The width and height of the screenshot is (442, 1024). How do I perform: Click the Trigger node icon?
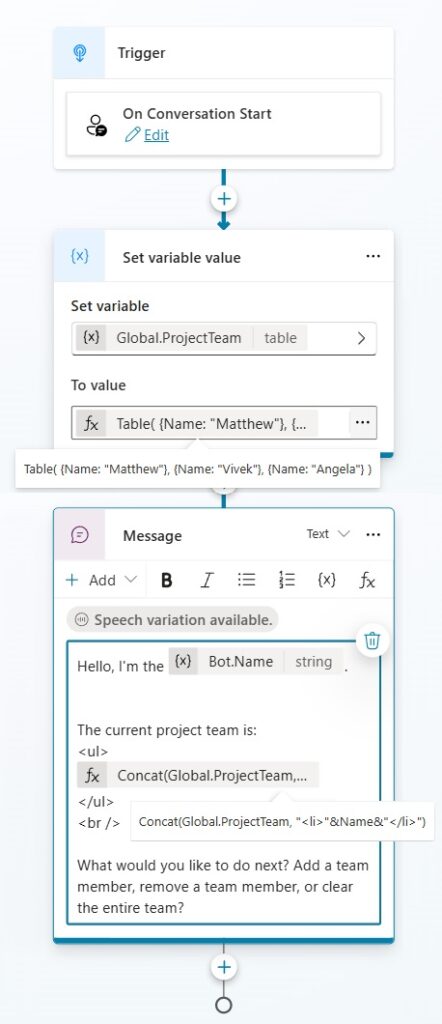tap(80, 53)
